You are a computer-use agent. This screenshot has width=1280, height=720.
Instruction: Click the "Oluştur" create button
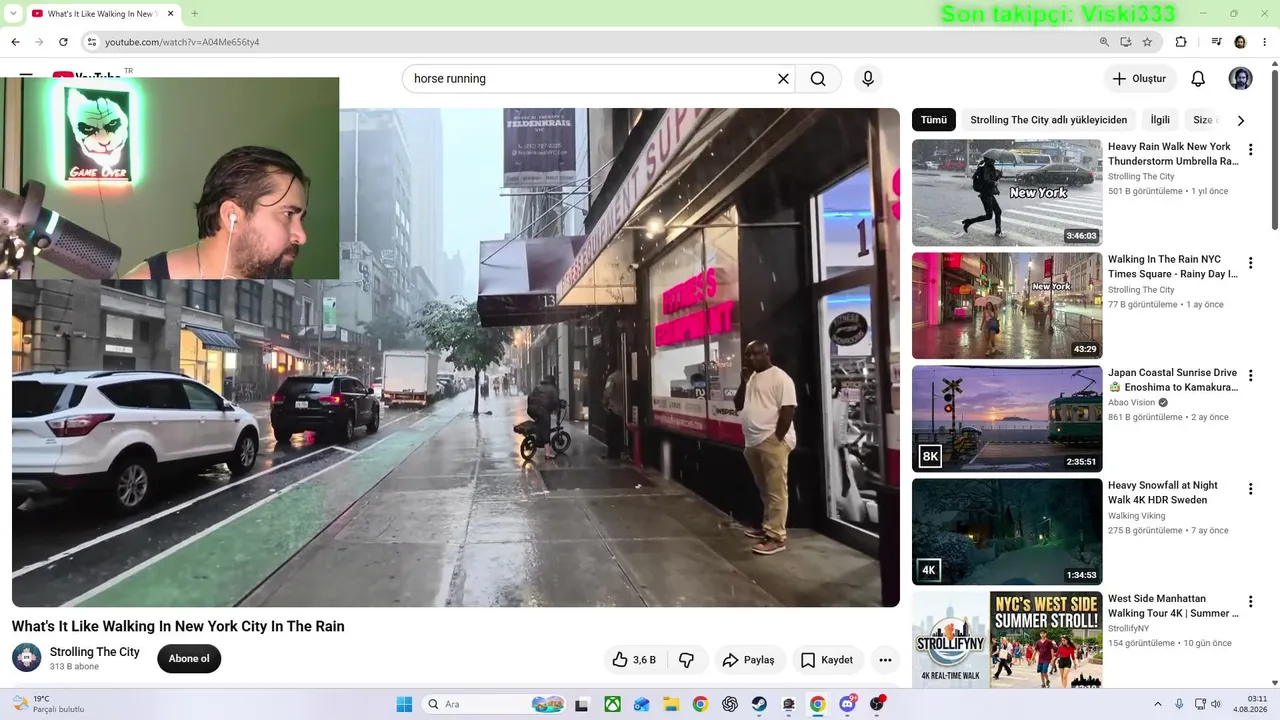click(x=1140, y=79)
